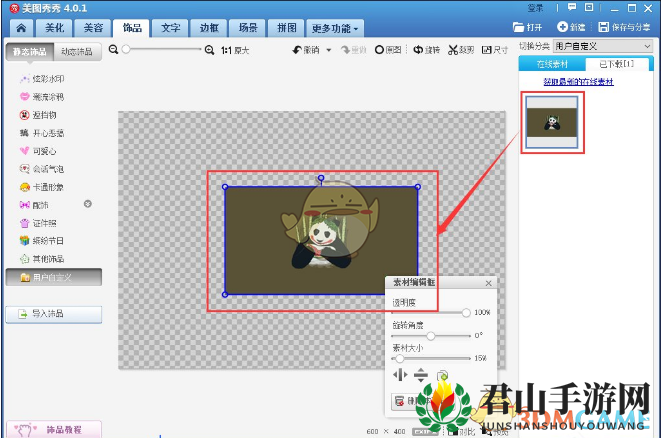
Task: Click the 撤销 undo arrow icon
Action: pos(297,50)
